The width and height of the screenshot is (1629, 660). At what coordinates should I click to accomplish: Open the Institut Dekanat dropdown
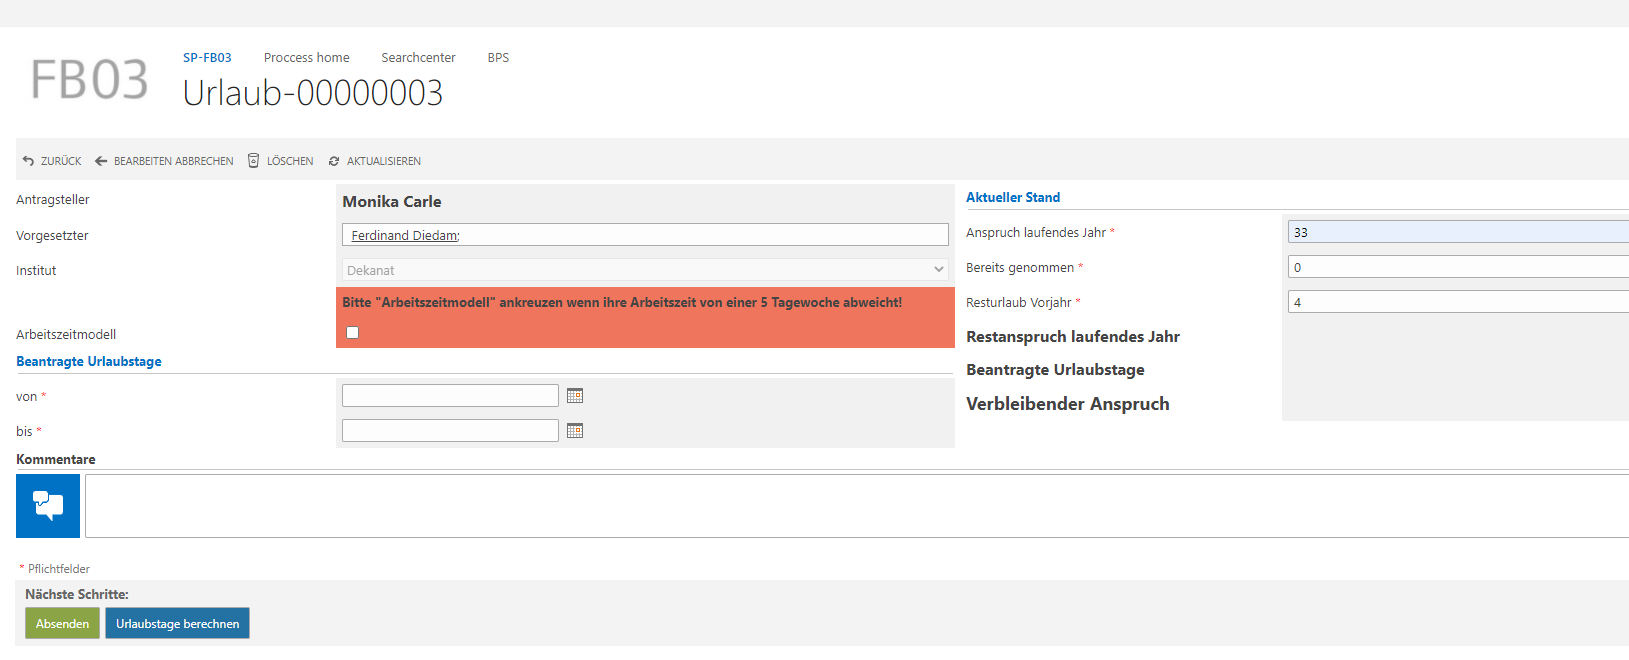coord(645,270)
